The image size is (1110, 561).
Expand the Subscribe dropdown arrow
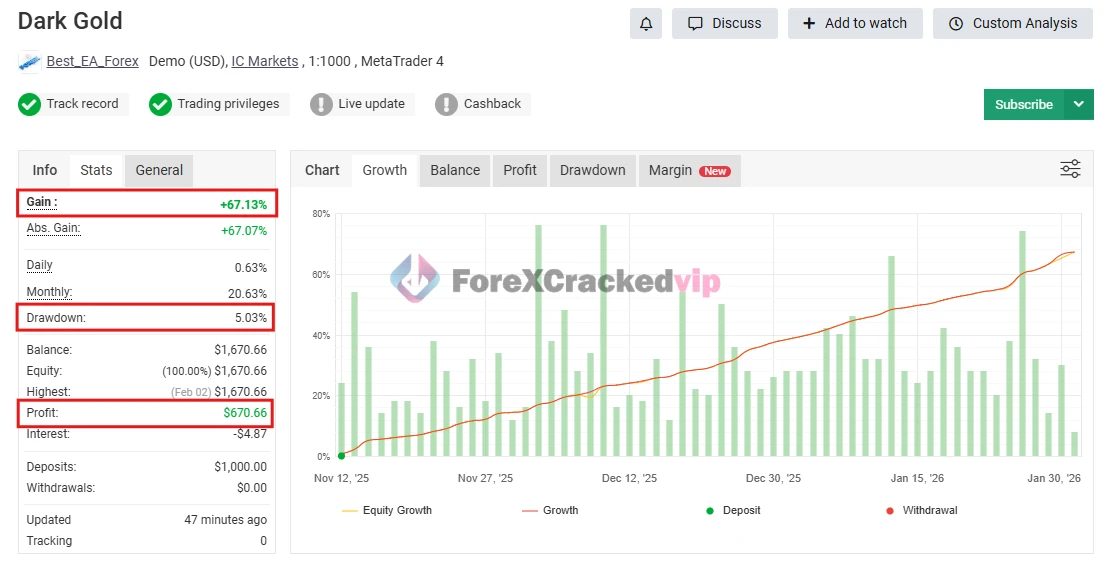(x=1078, y=104)
